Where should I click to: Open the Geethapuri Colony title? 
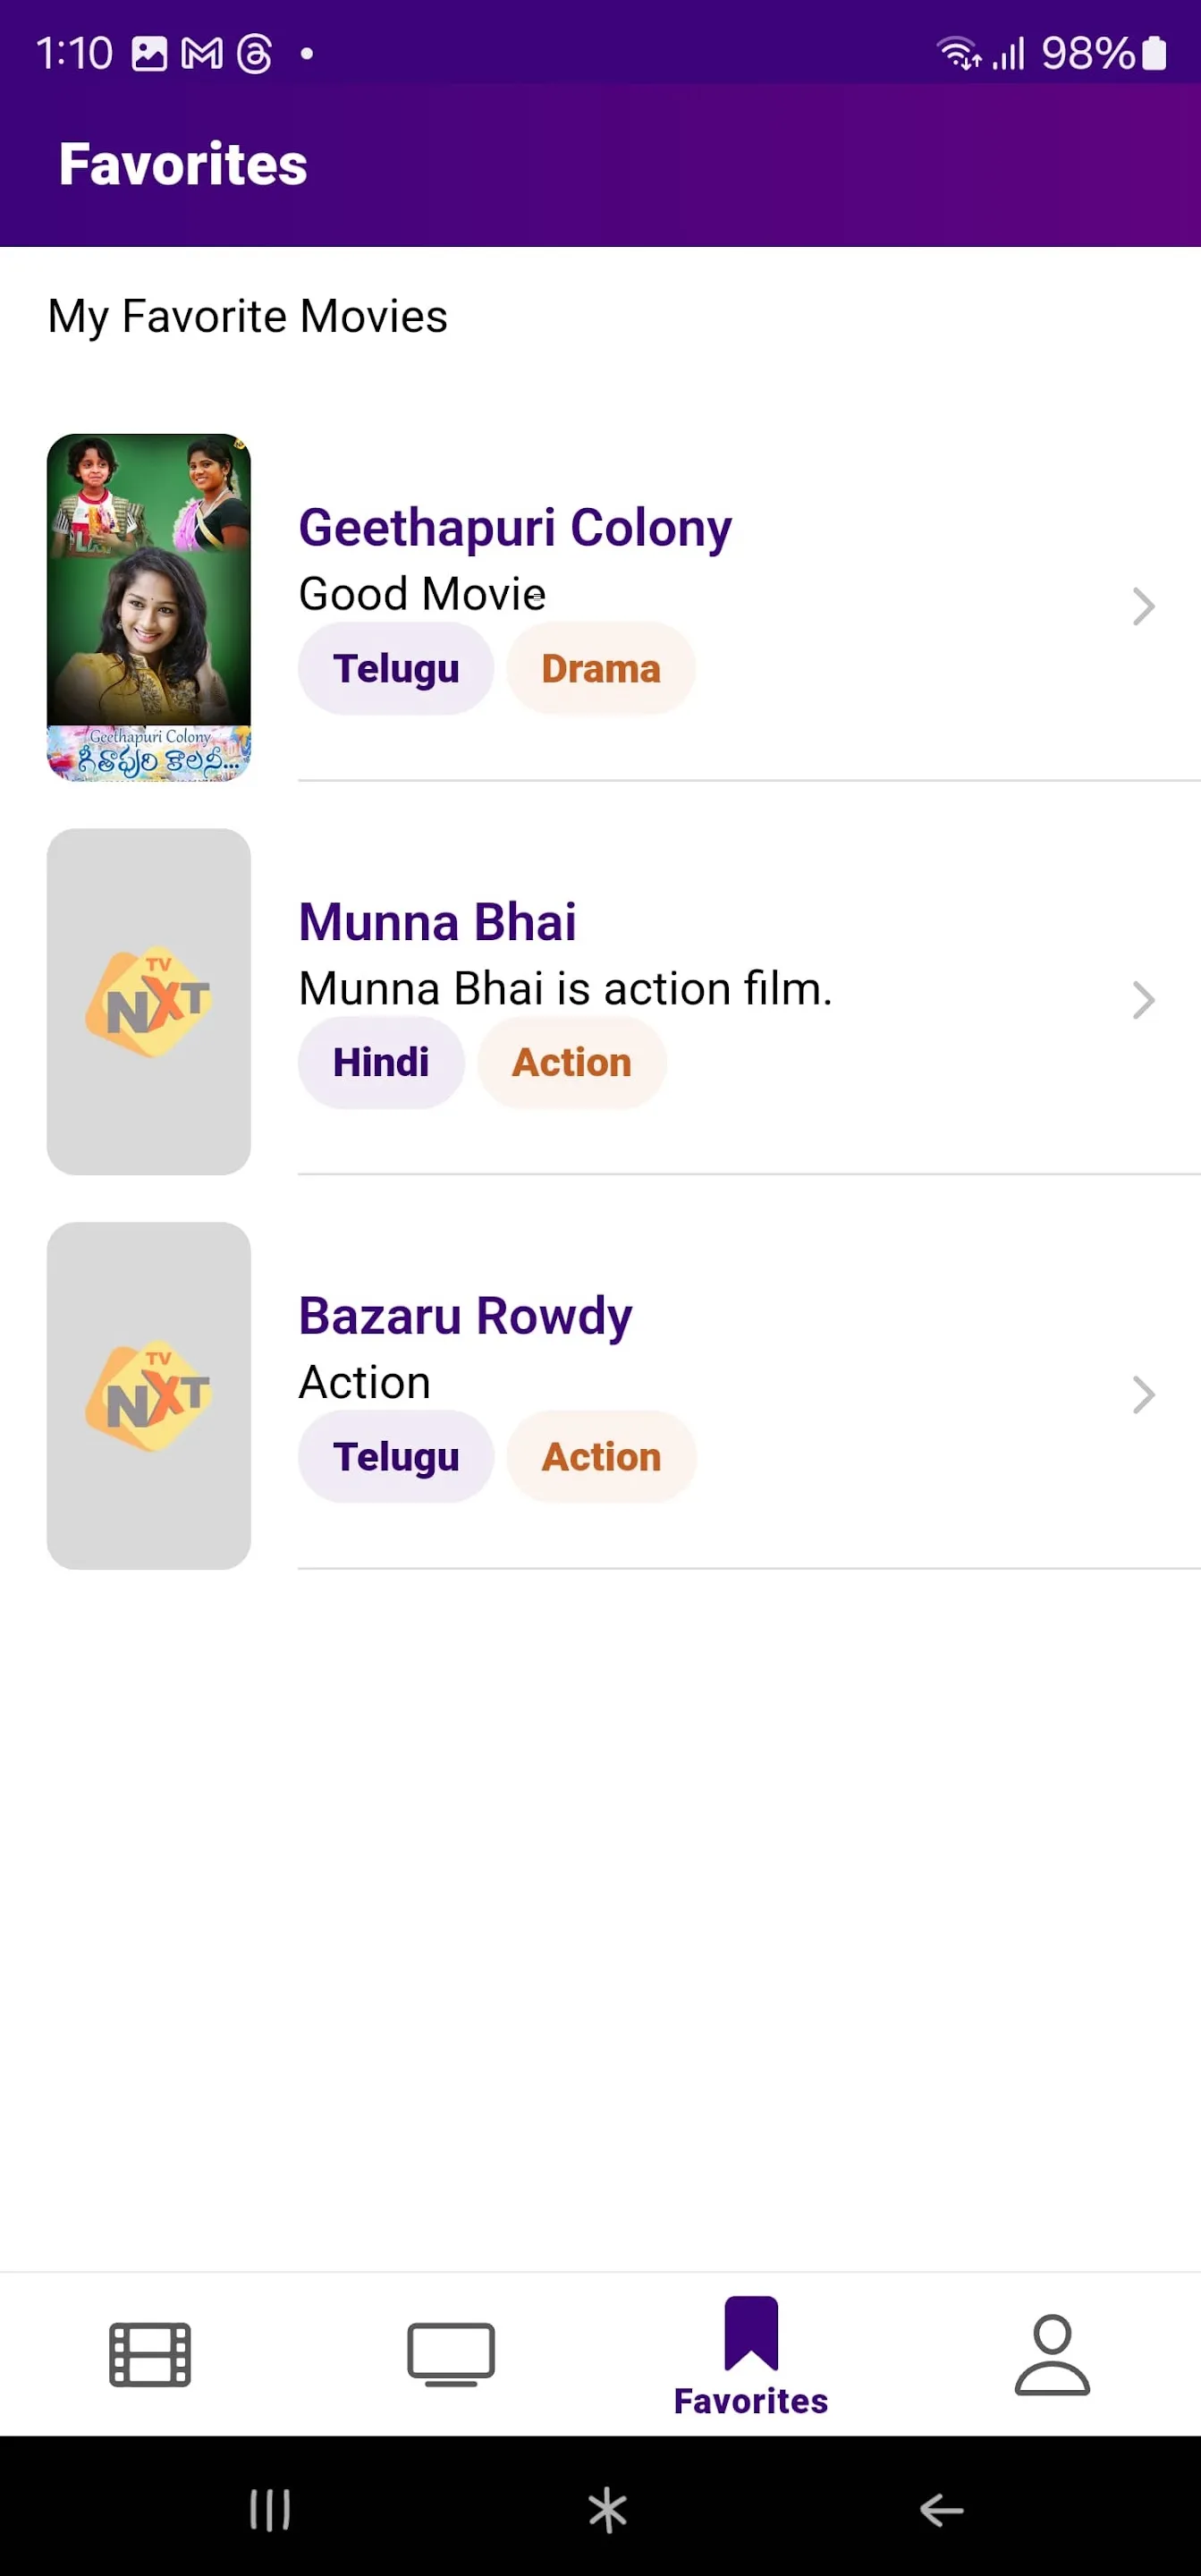pyautogui.click(x=515, y=527)
